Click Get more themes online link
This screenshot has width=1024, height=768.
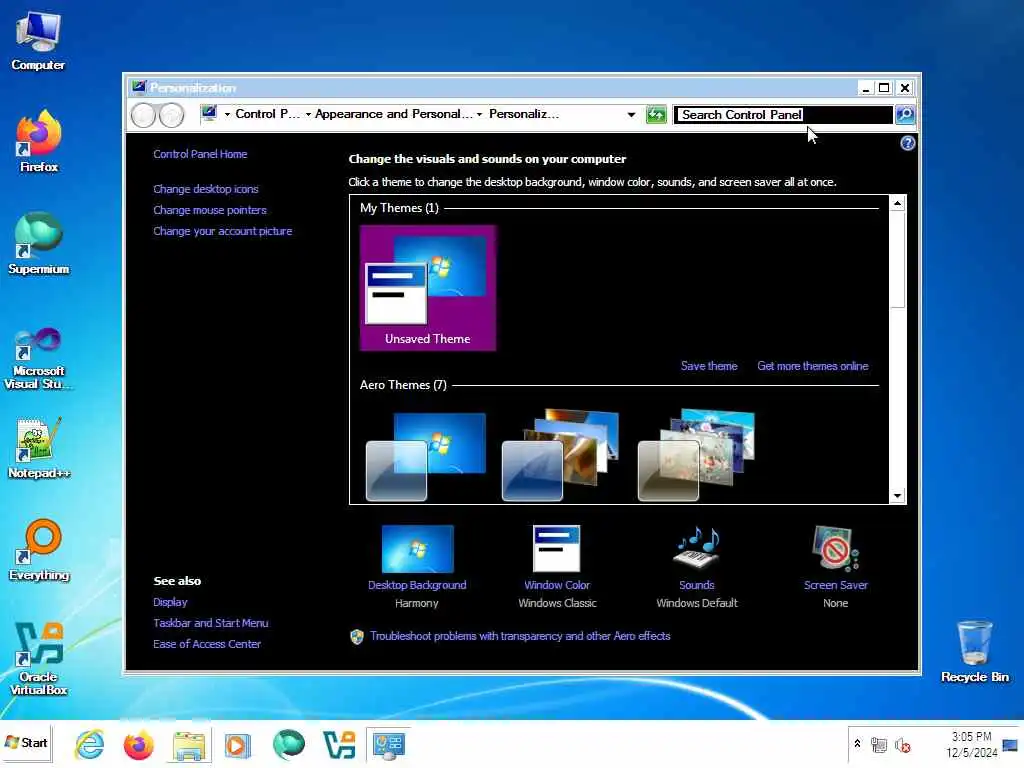812,366
